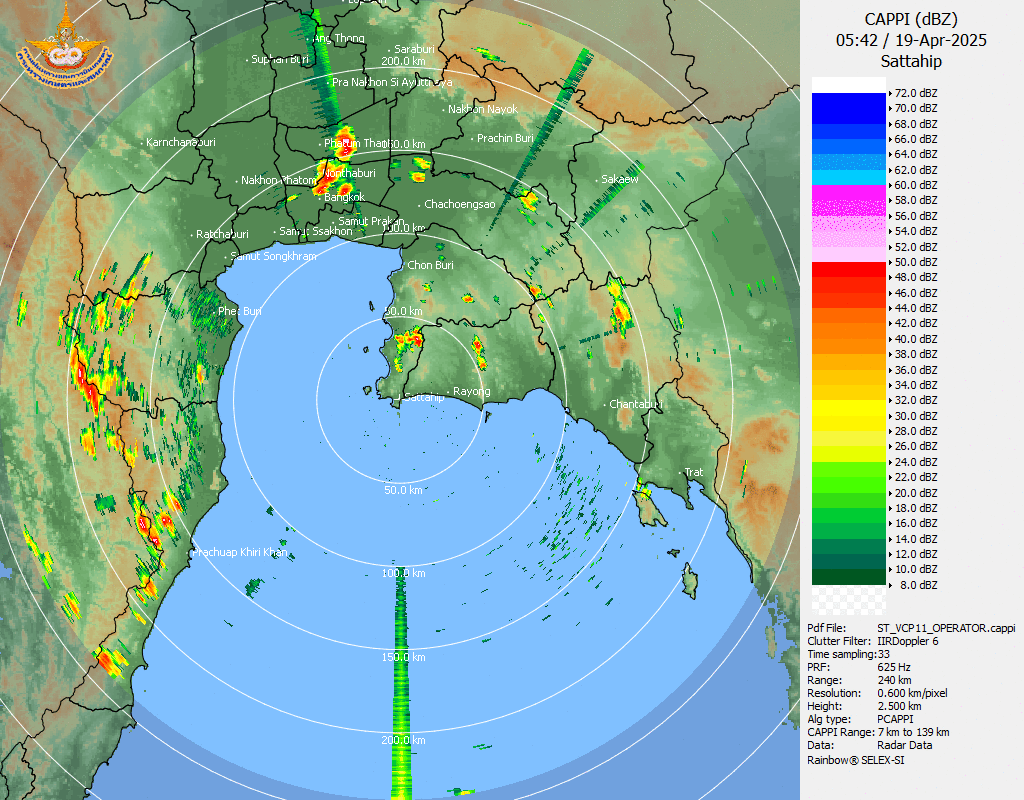
Task: Click the Sattahip radar site label
Action: click(x=423, y=397)
